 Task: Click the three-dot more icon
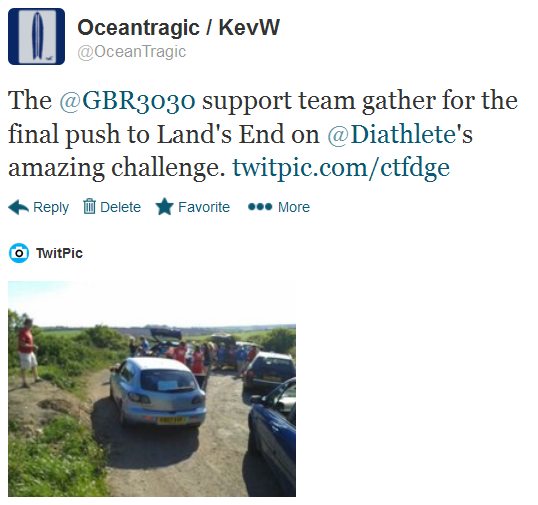click(x=260, y=207)
